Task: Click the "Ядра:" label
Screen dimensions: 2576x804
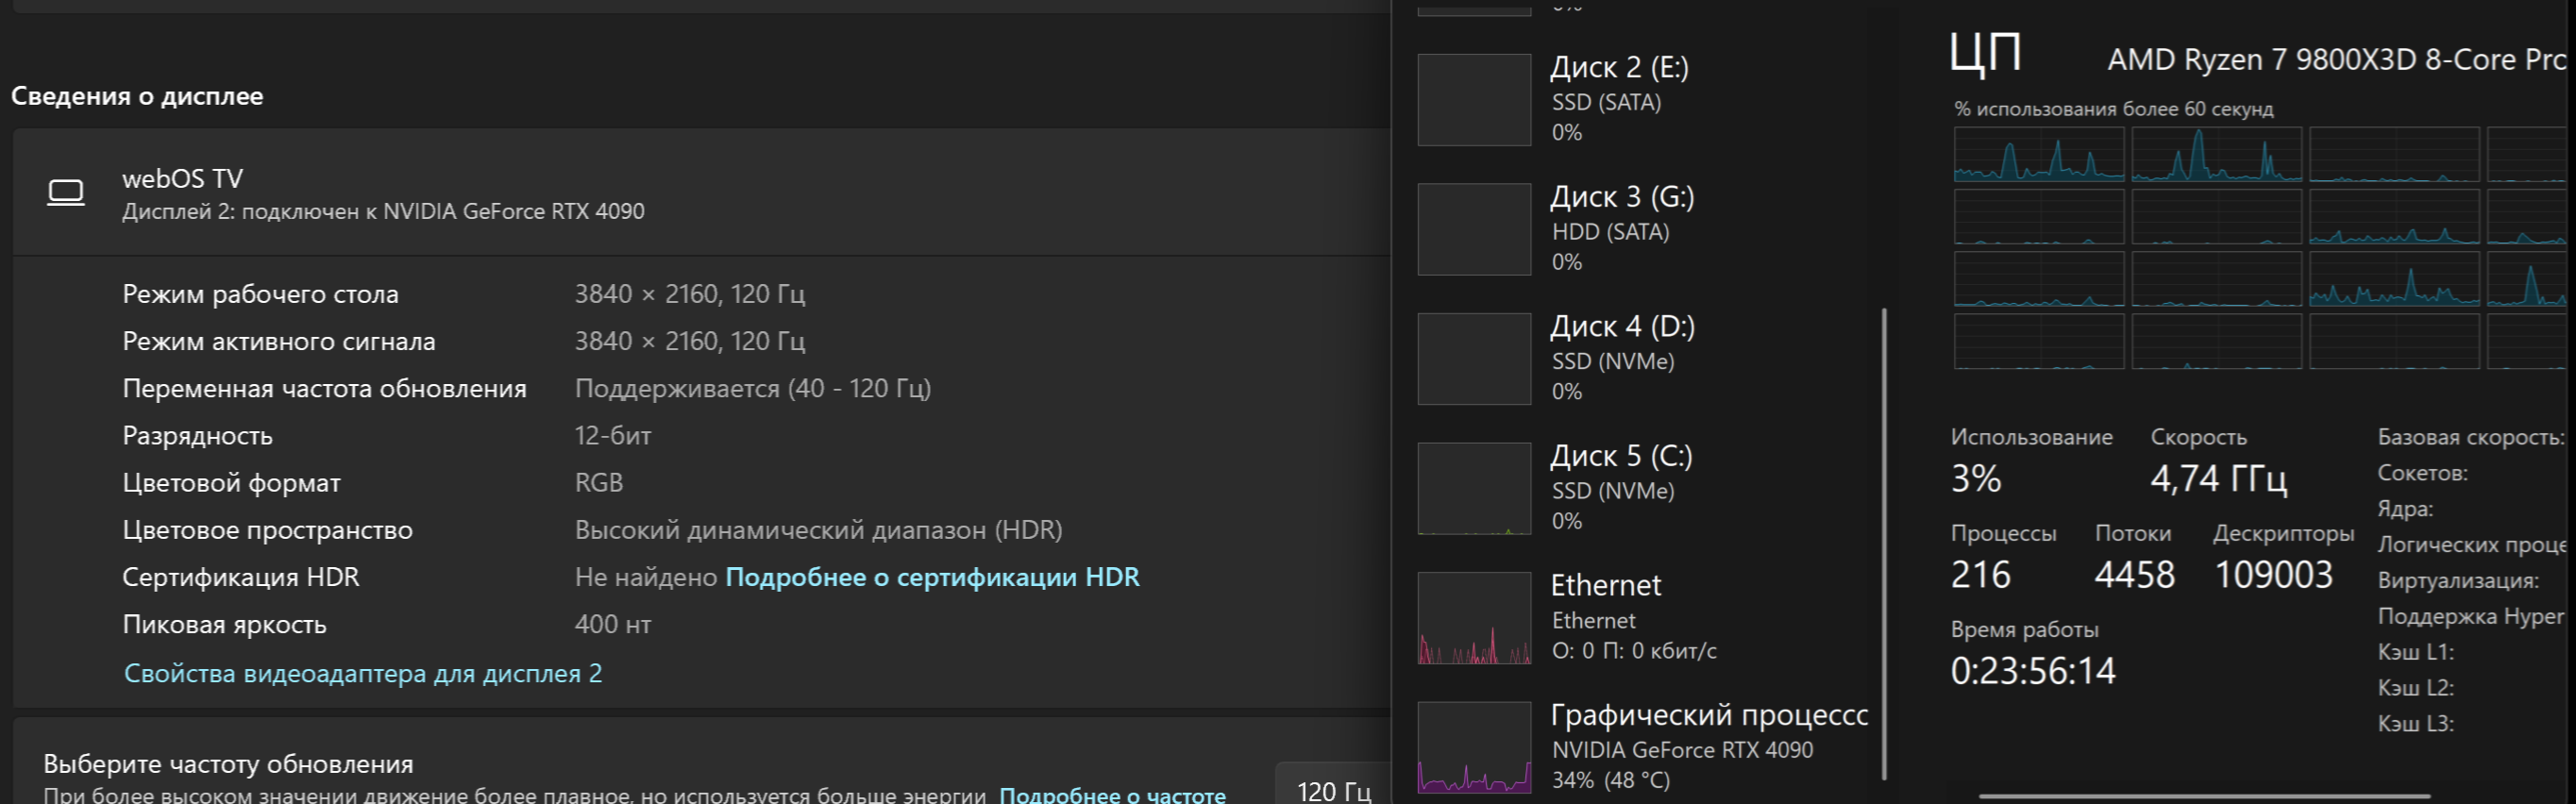Action: coord(2405,509)
